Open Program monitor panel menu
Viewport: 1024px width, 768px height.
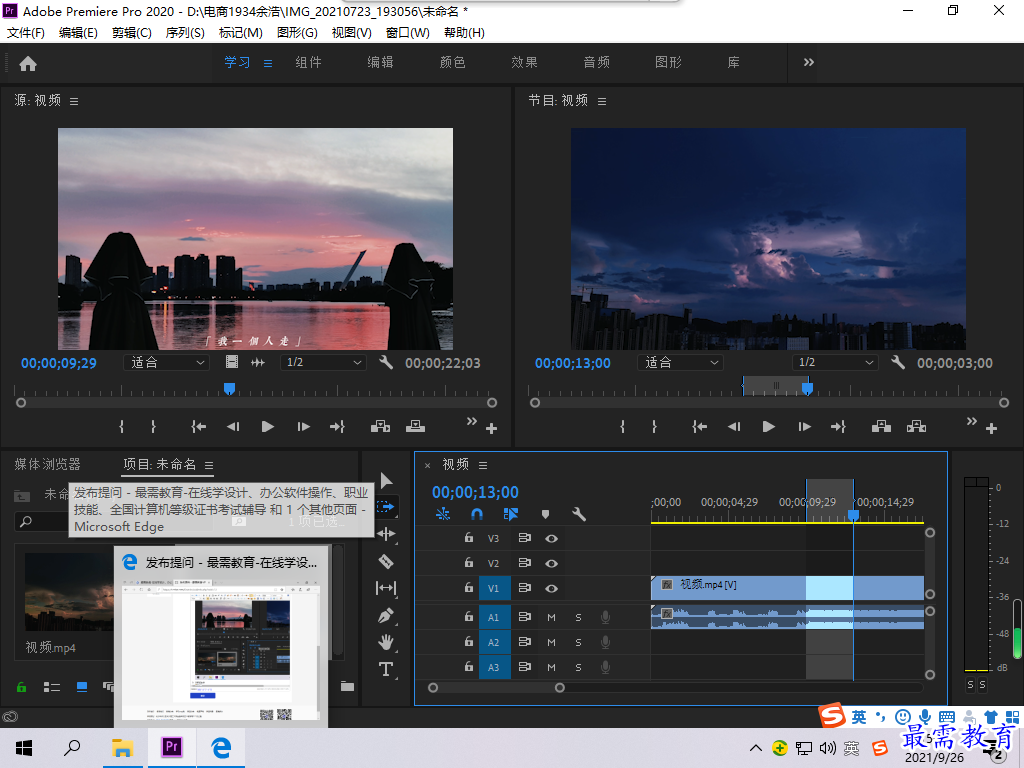point(601,101)
